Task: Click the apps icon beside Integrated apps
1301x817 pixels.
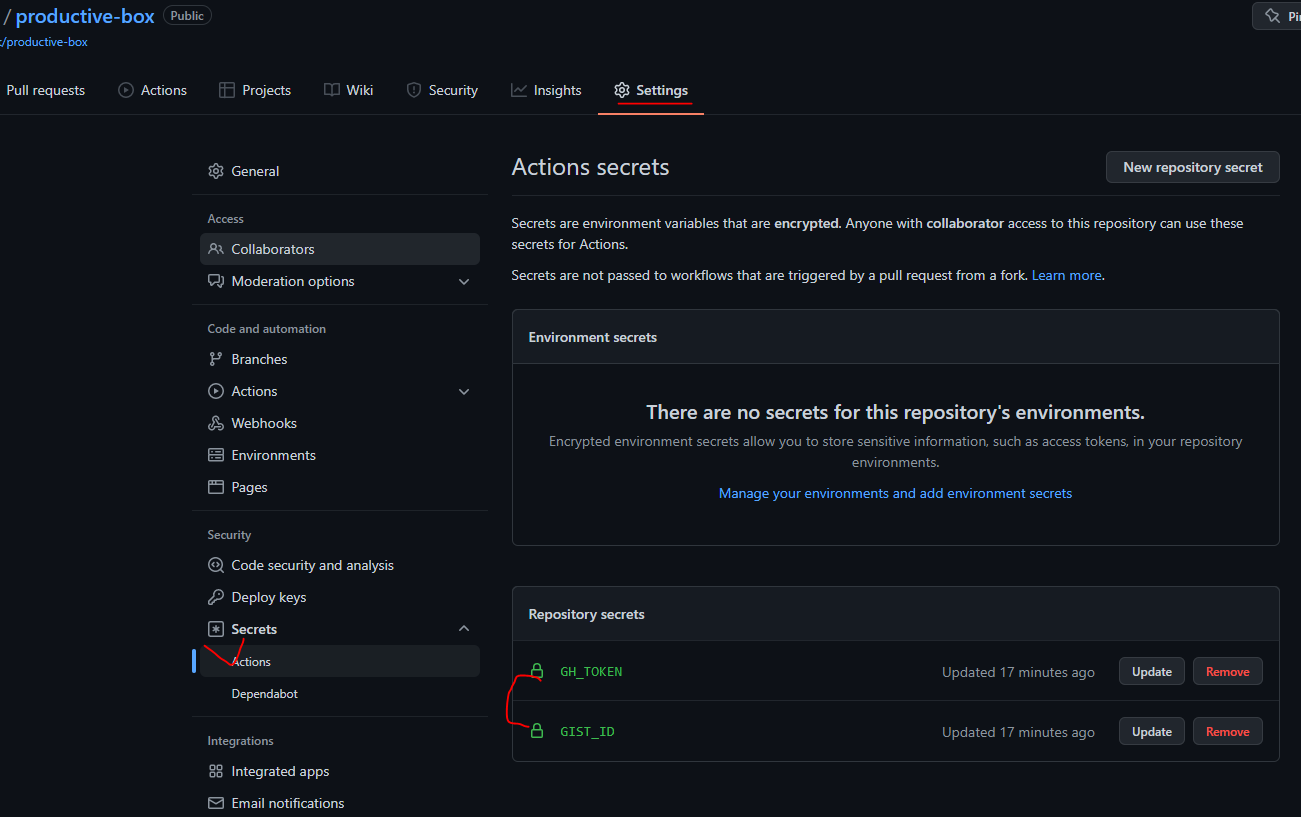Action: (216, 771)
